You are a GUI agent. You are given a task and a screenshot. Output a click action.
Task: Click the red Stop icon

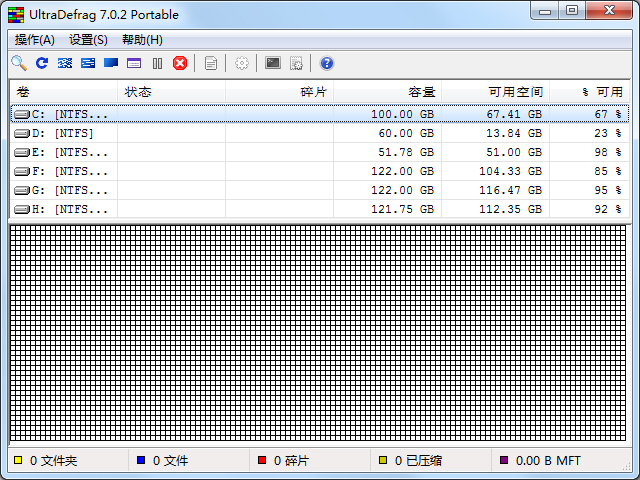[x=180, y=63]
